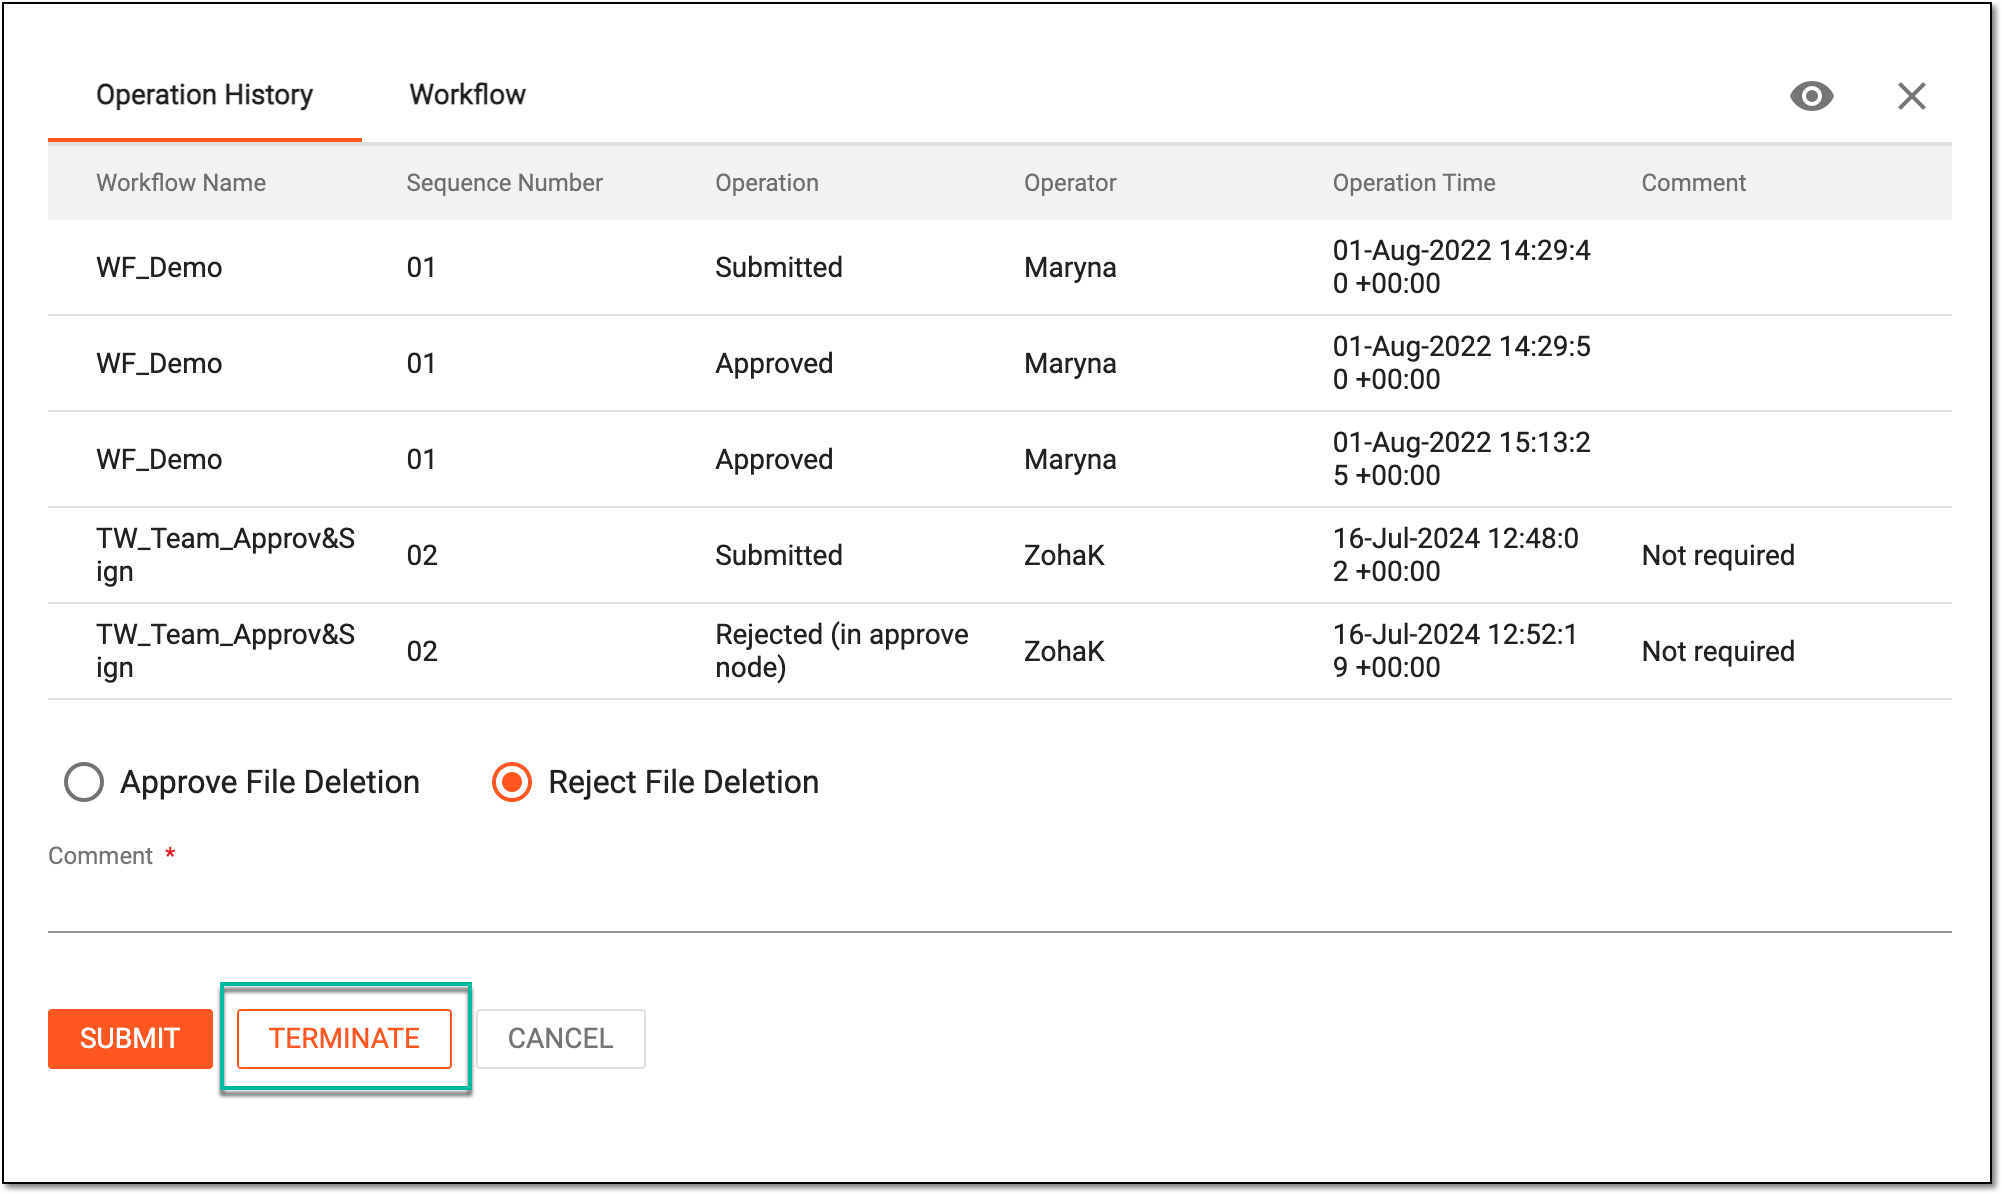The image size is (2002, 1194).
Task: Select Approve File Deletion radio button
Action: click(84, 782)
